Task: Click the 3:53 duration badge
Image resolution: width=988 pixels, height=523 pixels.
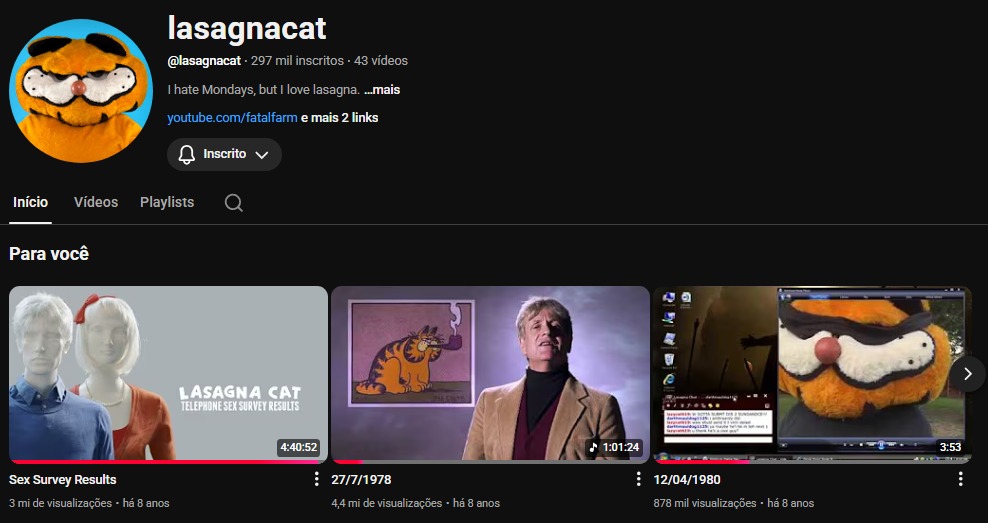Action: click(x=950, y=447)
